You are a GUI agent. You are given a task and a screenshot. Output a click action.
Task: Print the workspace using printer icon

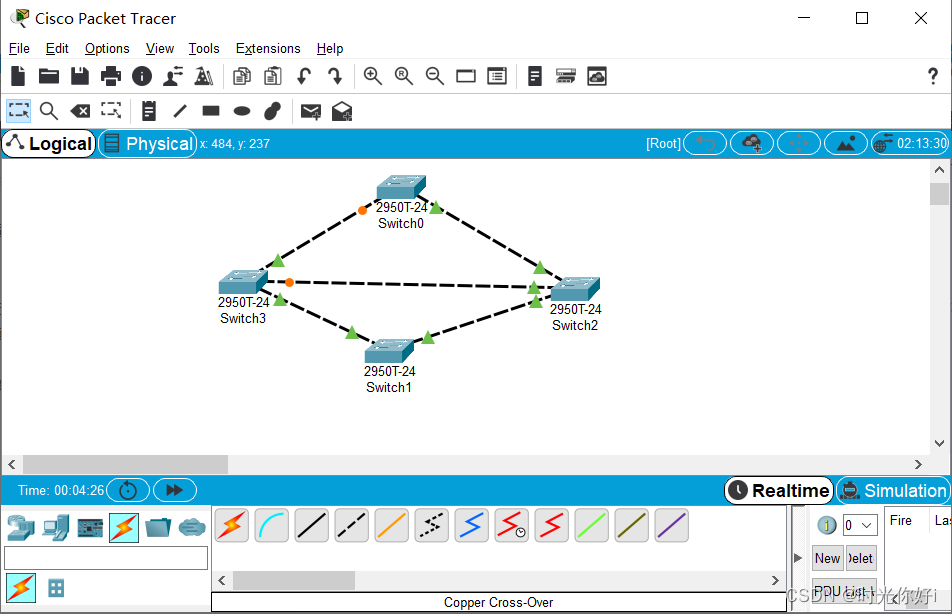pos(110,77)
